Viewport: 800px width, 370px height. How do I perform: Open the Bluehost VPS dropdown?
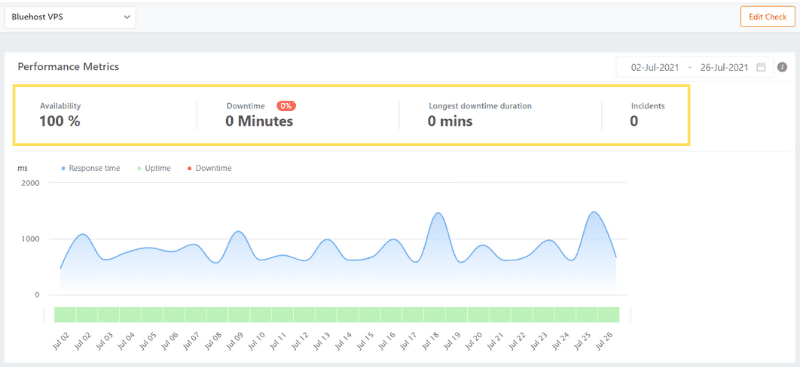click(70, 17)
